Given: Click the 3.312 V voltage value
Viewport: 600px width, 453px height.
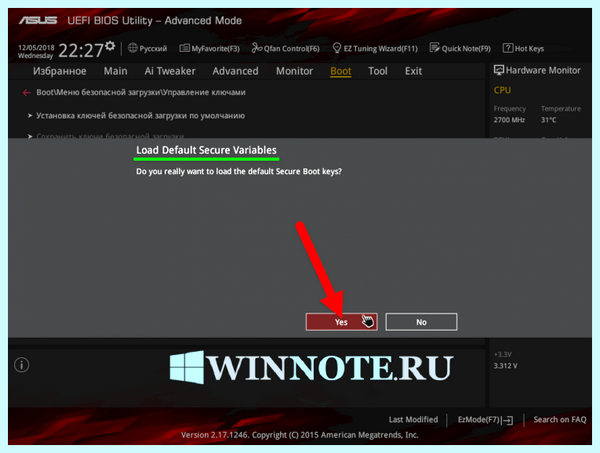Looking at the screenshot, I should click(x=505, y=366).
